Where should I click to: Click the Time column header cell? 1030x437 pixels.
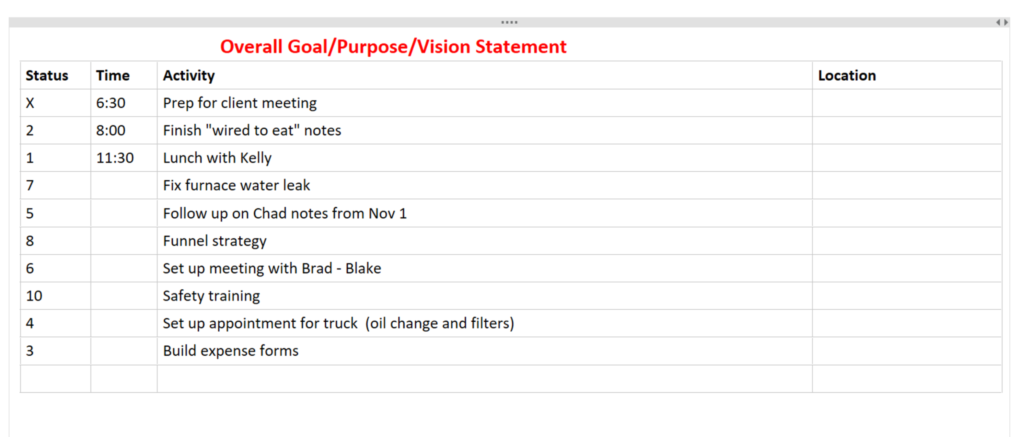click(124, 76)
